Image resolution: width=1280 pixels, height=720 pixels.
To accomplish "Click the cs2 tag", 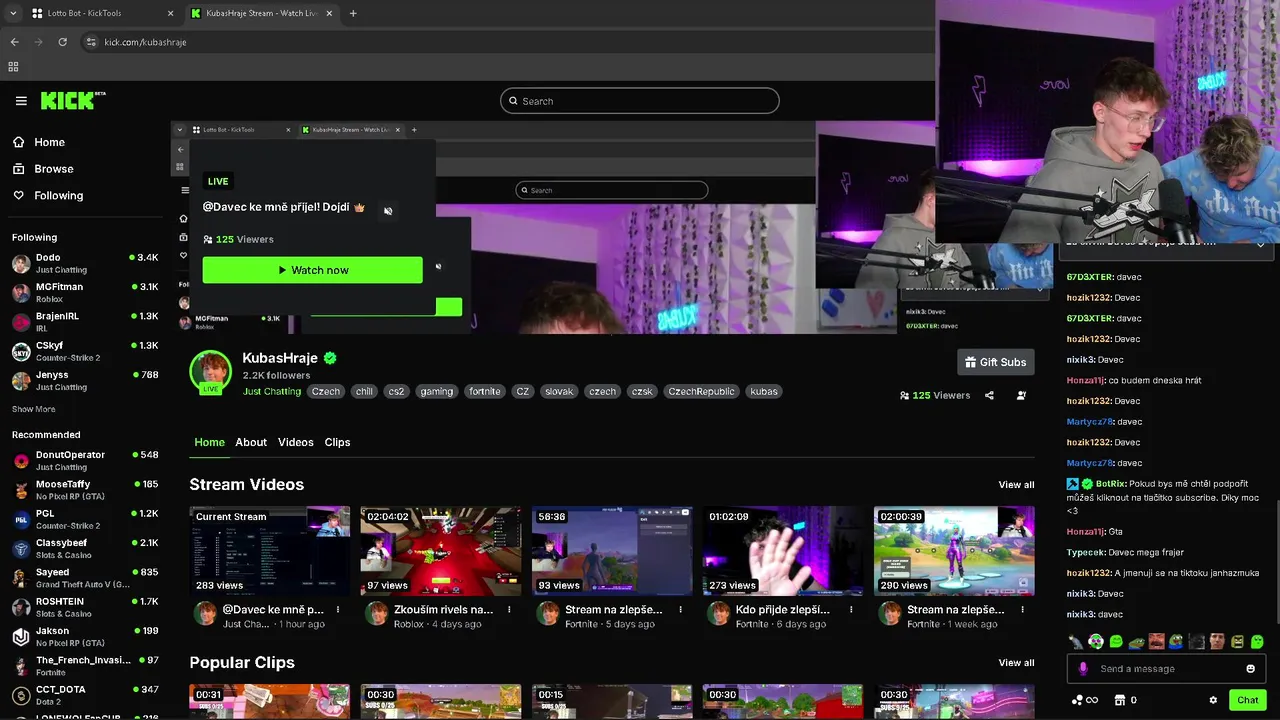I will (x=396, y=392).
